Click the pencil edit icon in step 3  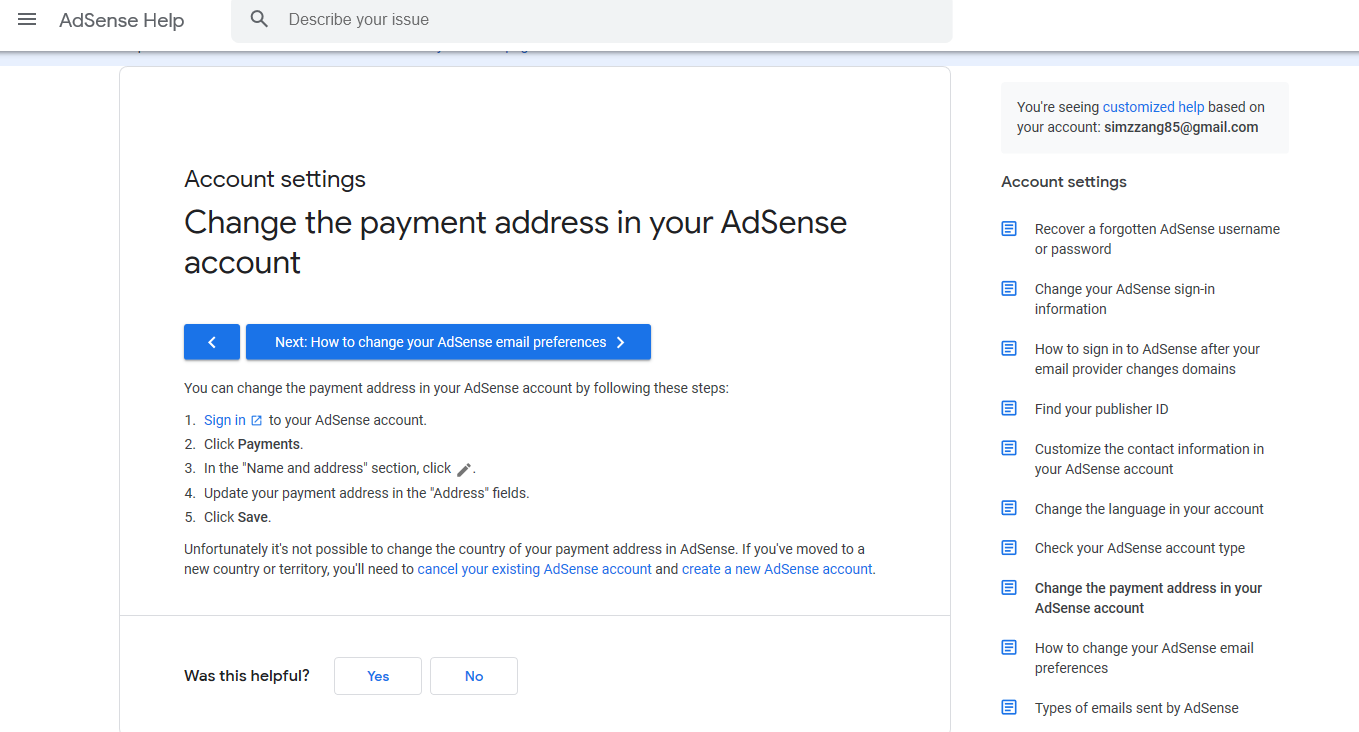point(464,469)
